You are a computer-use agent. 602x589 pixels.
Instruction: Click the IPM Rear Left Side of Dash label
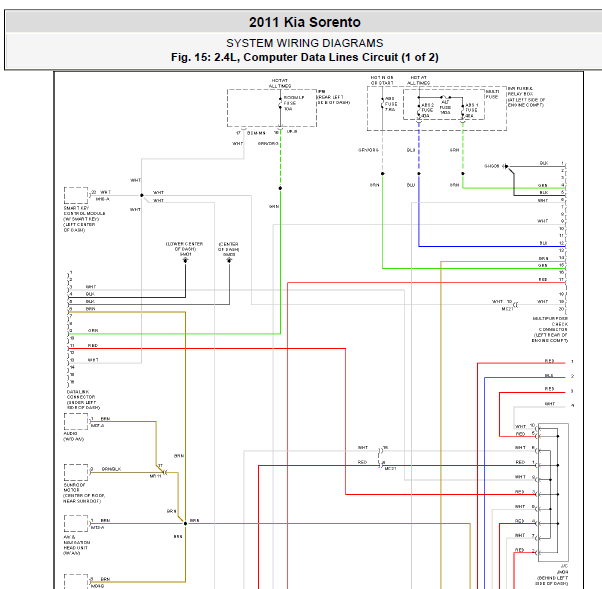coord(333,97)
